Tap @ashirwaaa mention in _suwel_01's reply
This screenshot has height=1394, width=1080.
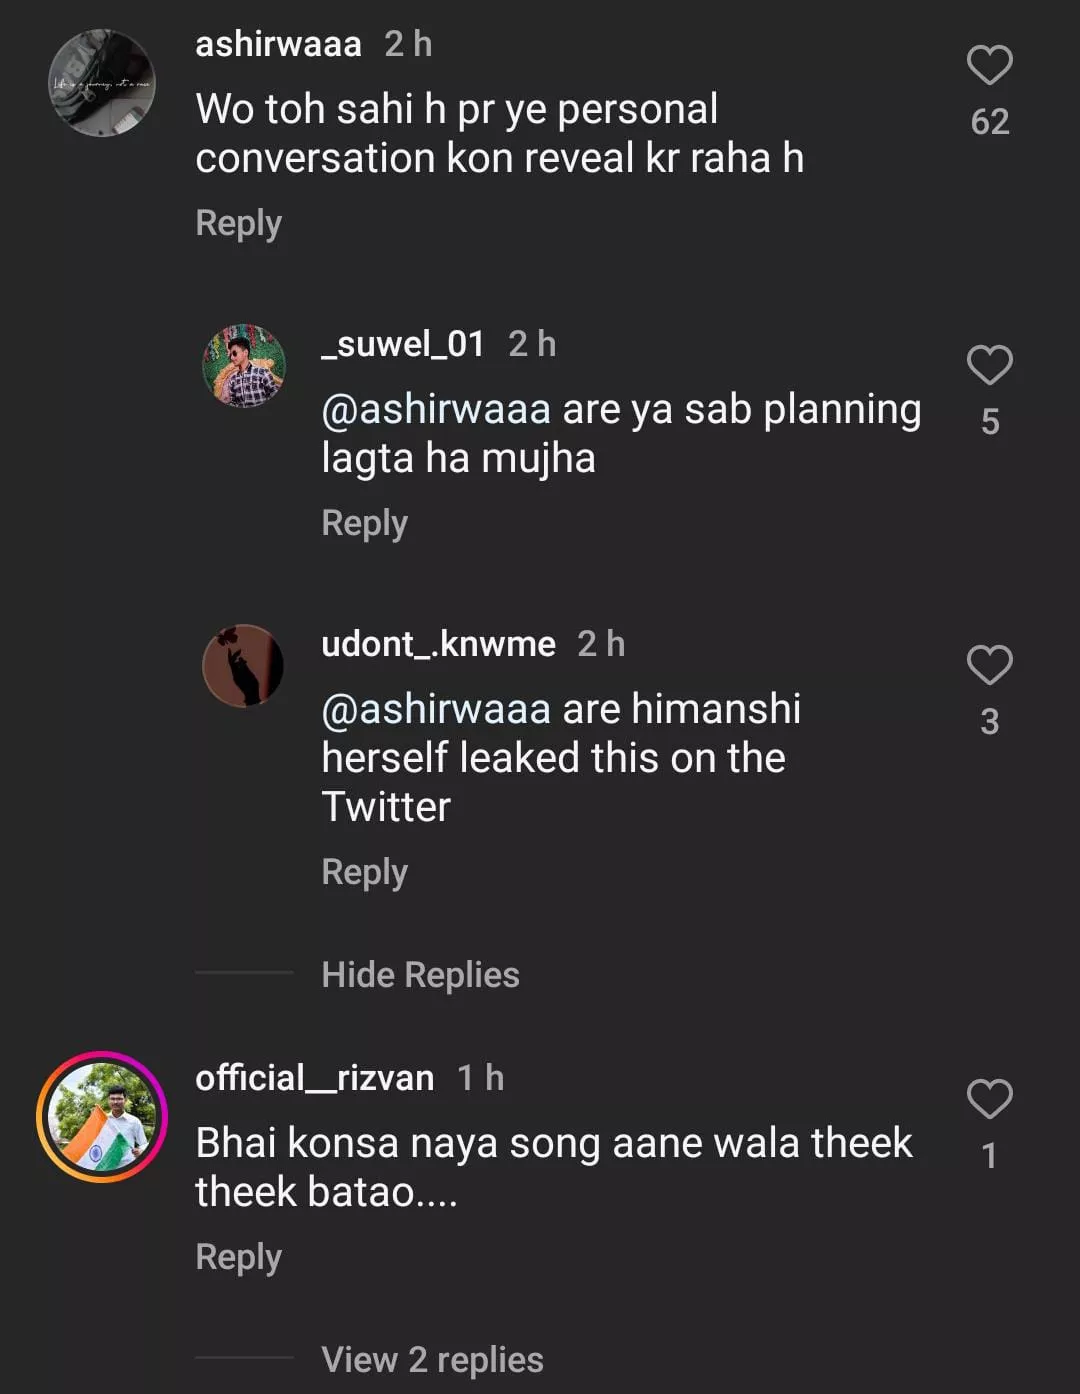[x=436, y=410]
